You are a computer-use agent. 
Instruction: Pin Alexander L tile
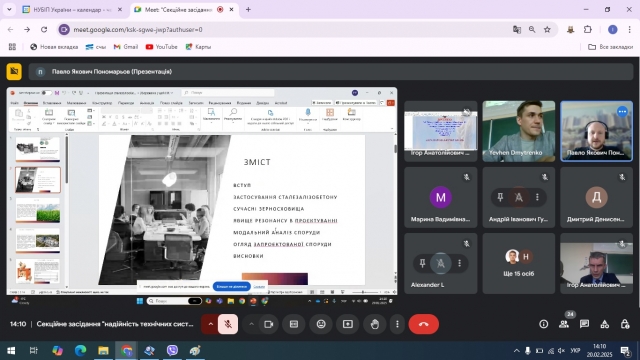click(x=422, y=263)
